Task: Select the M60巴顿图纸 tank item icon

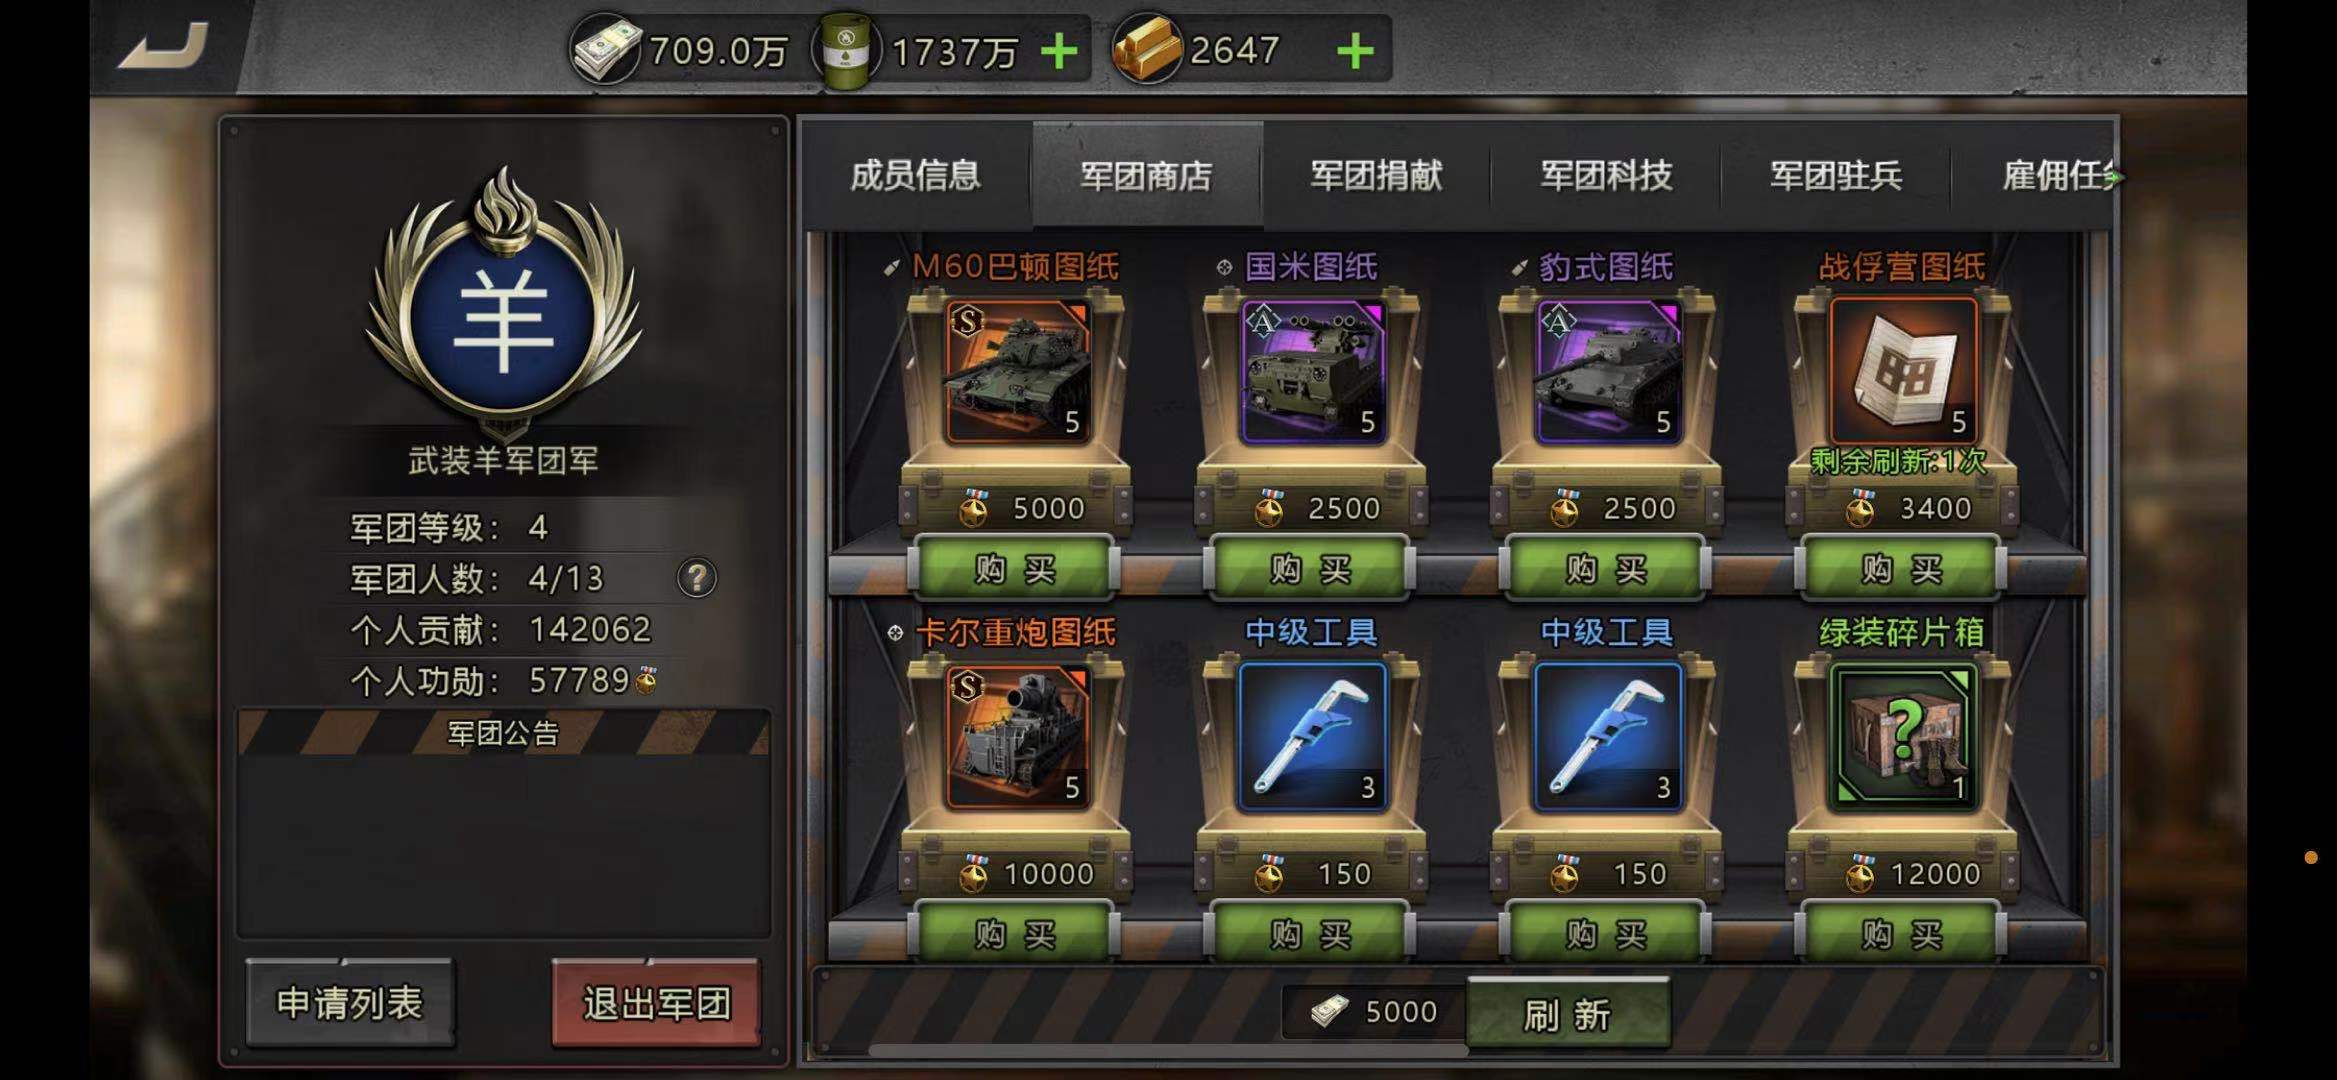Action: point(1017,372)
